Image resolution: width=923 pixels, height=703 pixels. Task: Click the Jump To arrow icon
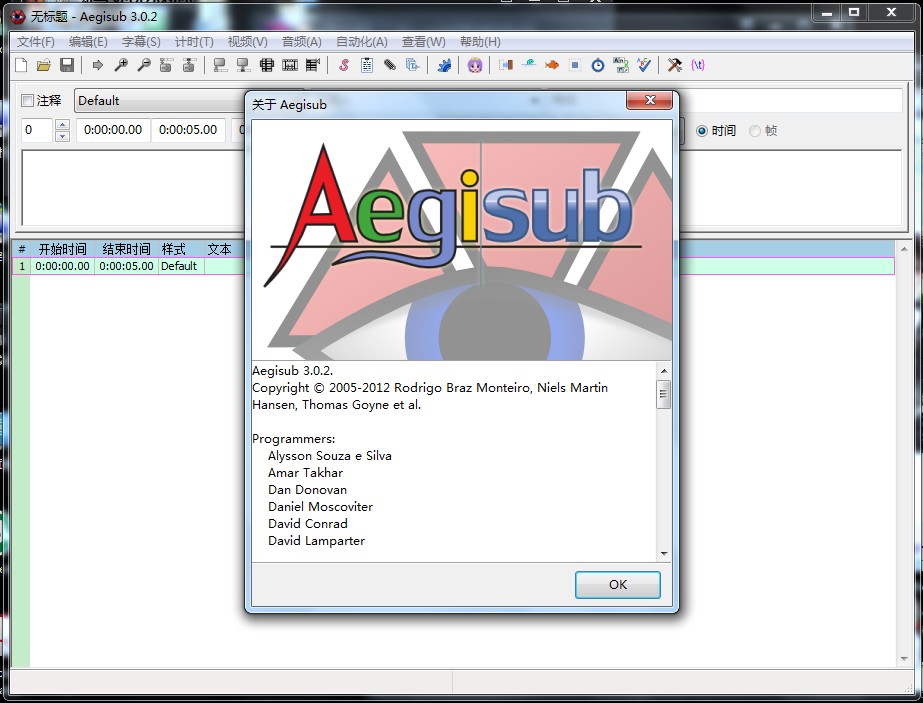98,65
